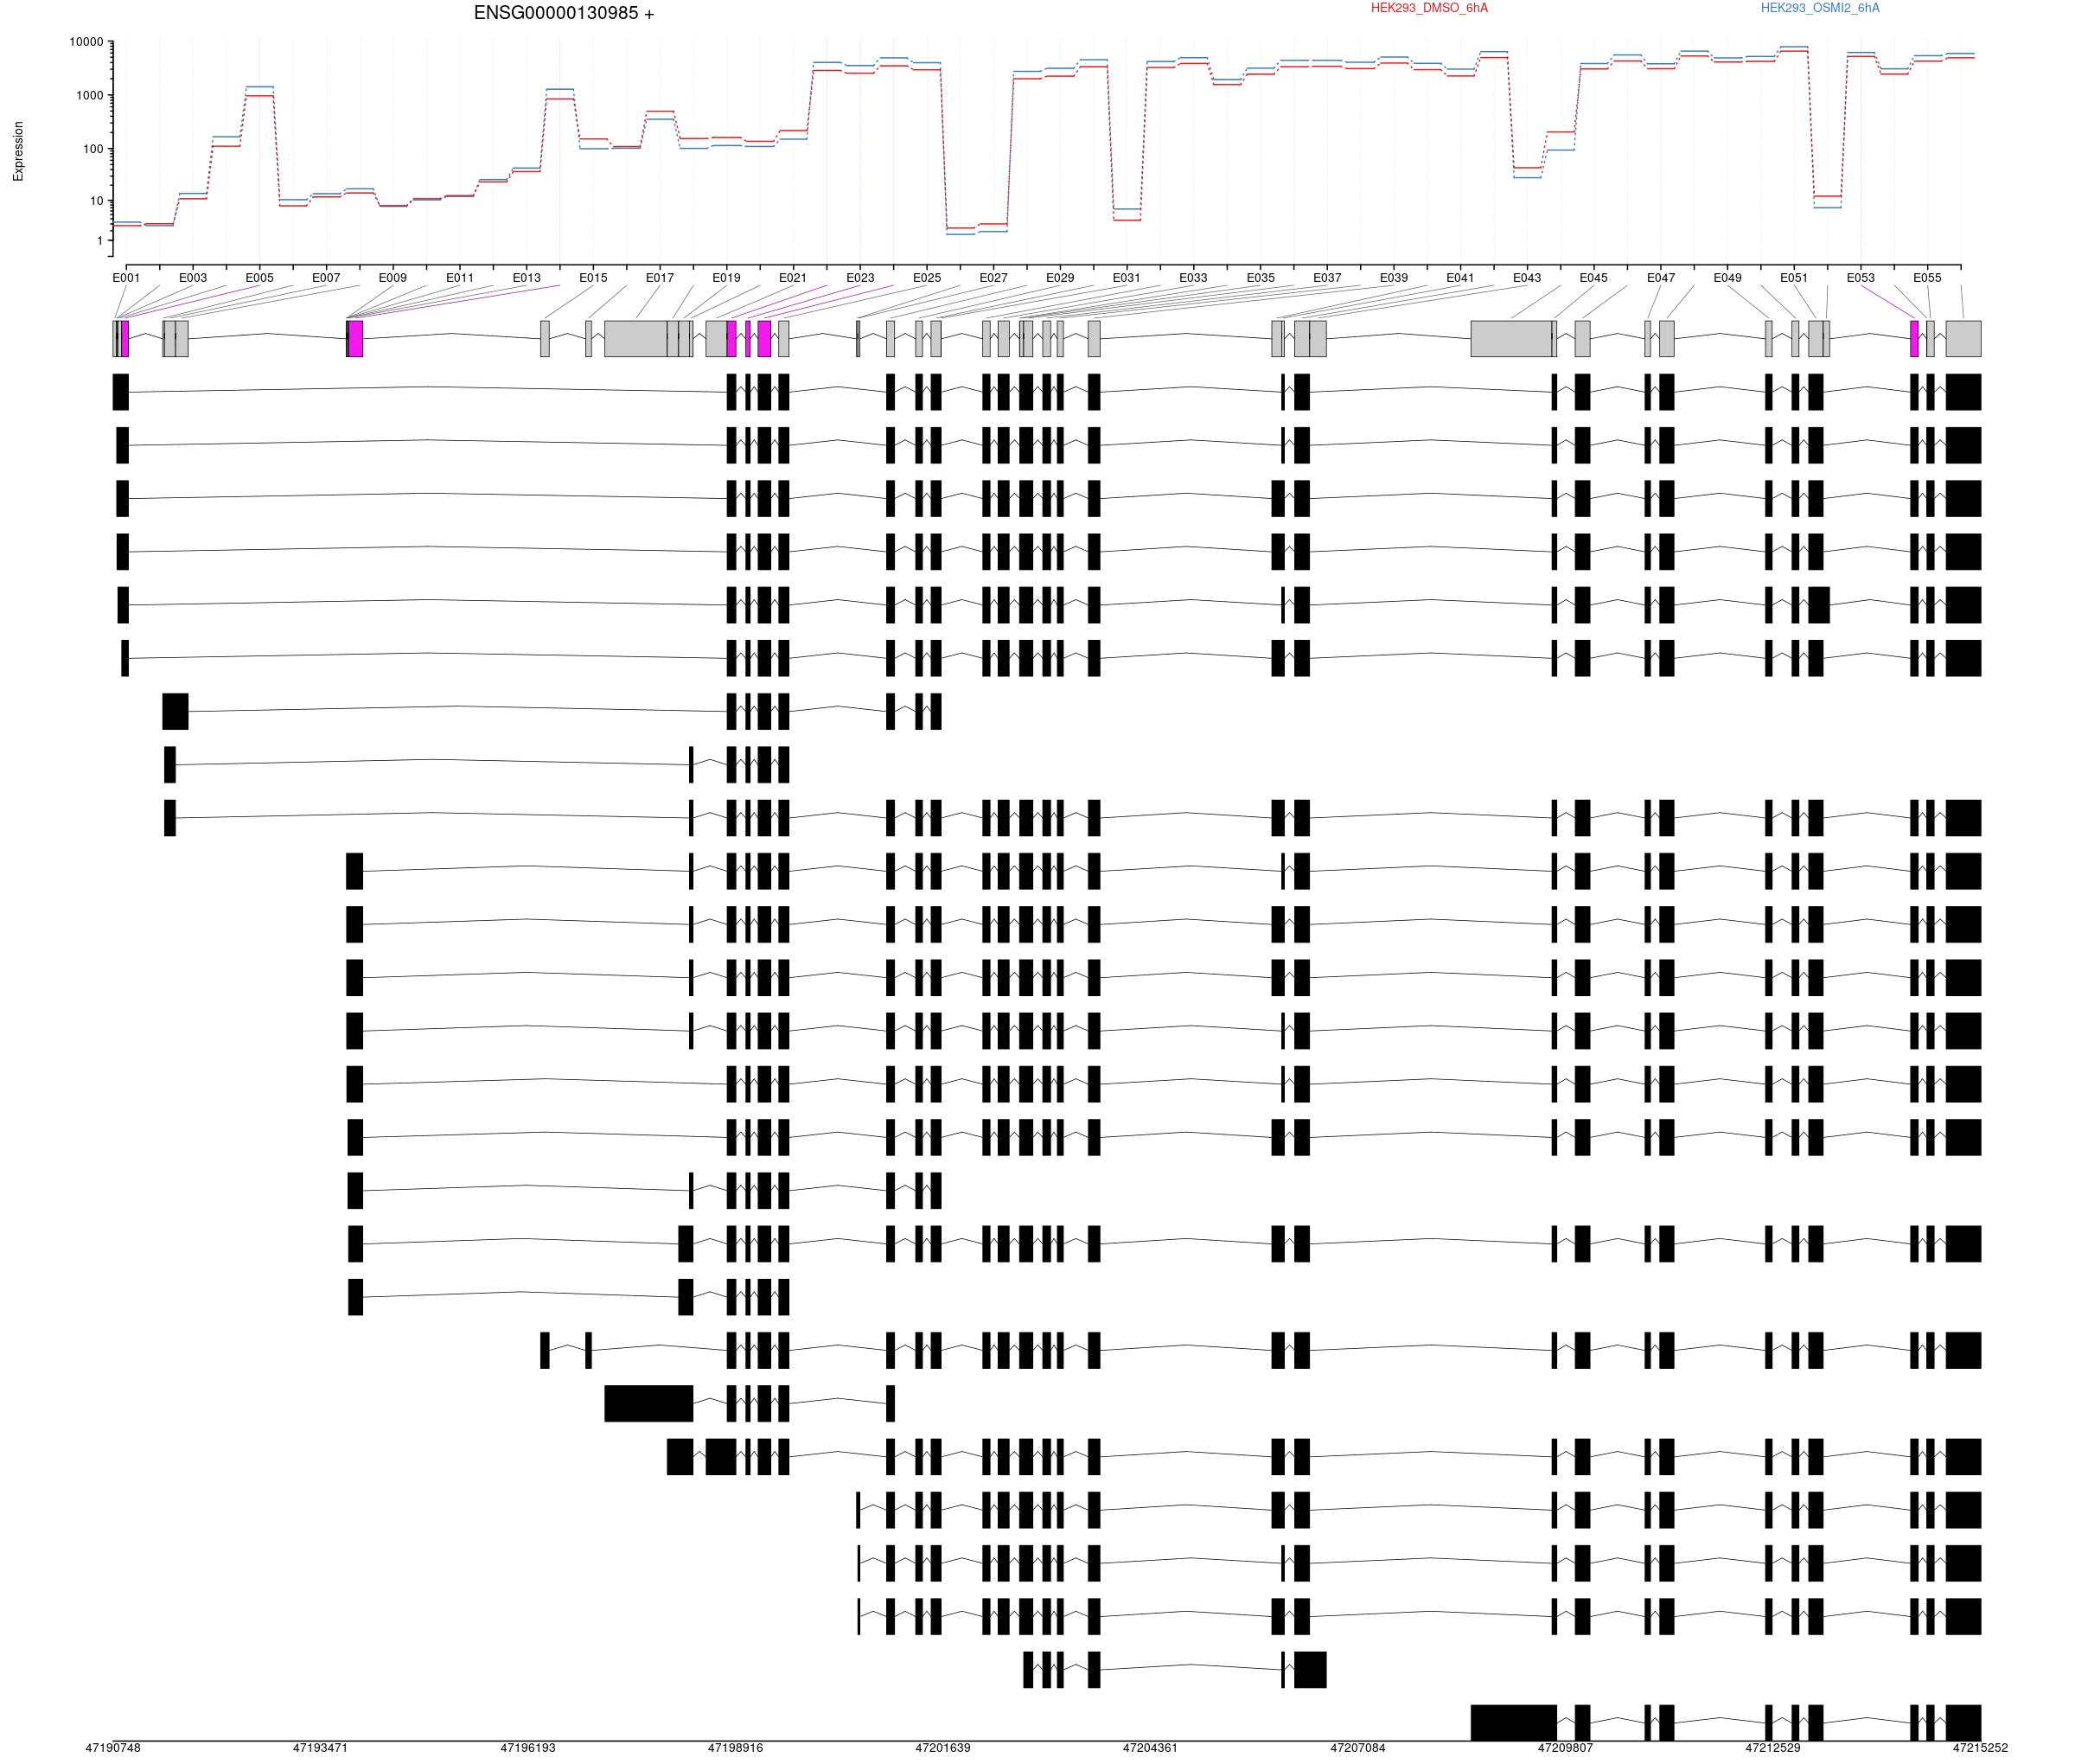Image resolution: width=2075 pixels, height=1764 pixels.
Task: Click the exon label E035
Action: pos(1261,278)
